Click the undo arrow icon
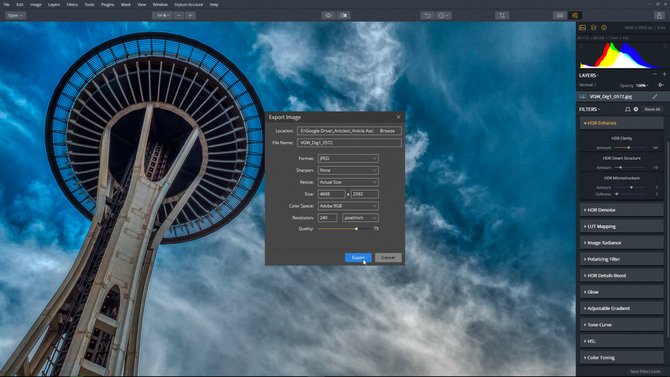 (426, 15)
